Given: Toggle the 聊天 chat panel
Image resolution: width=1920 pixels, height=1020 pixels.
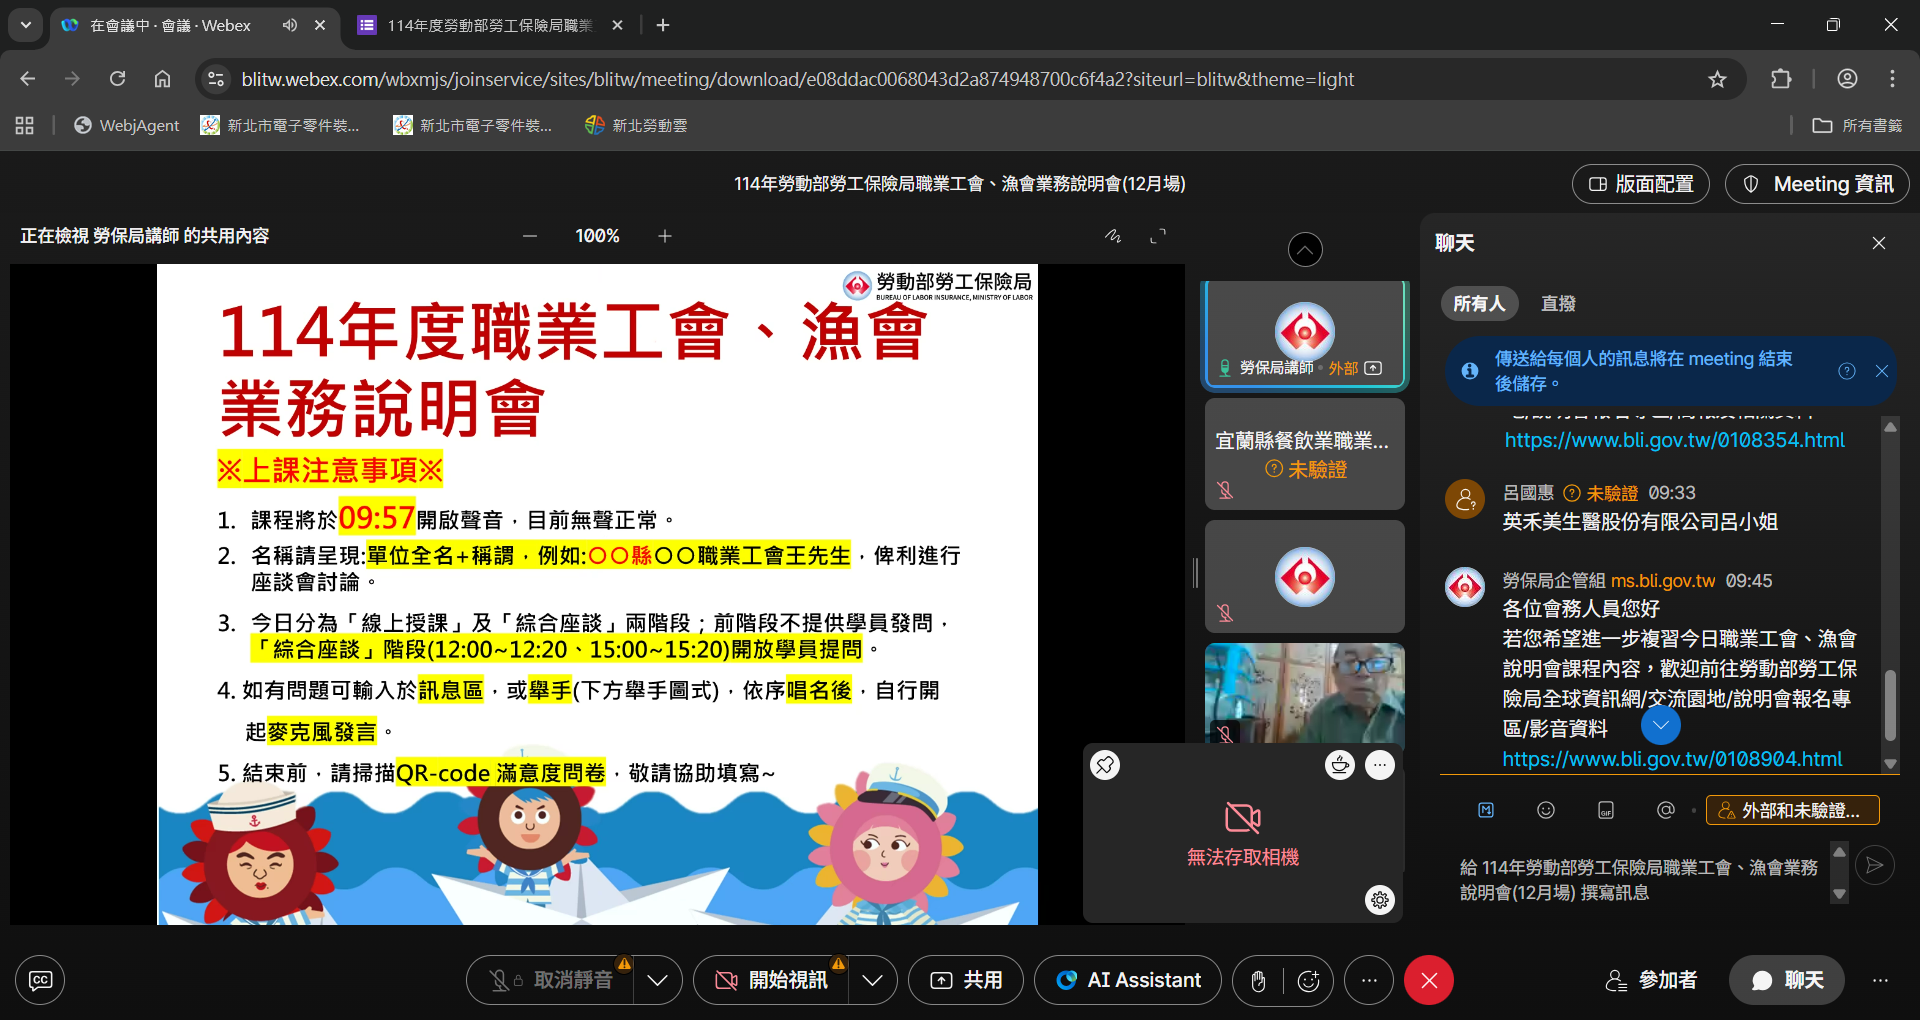Looking at the screenshot, I should point(1787,980).
